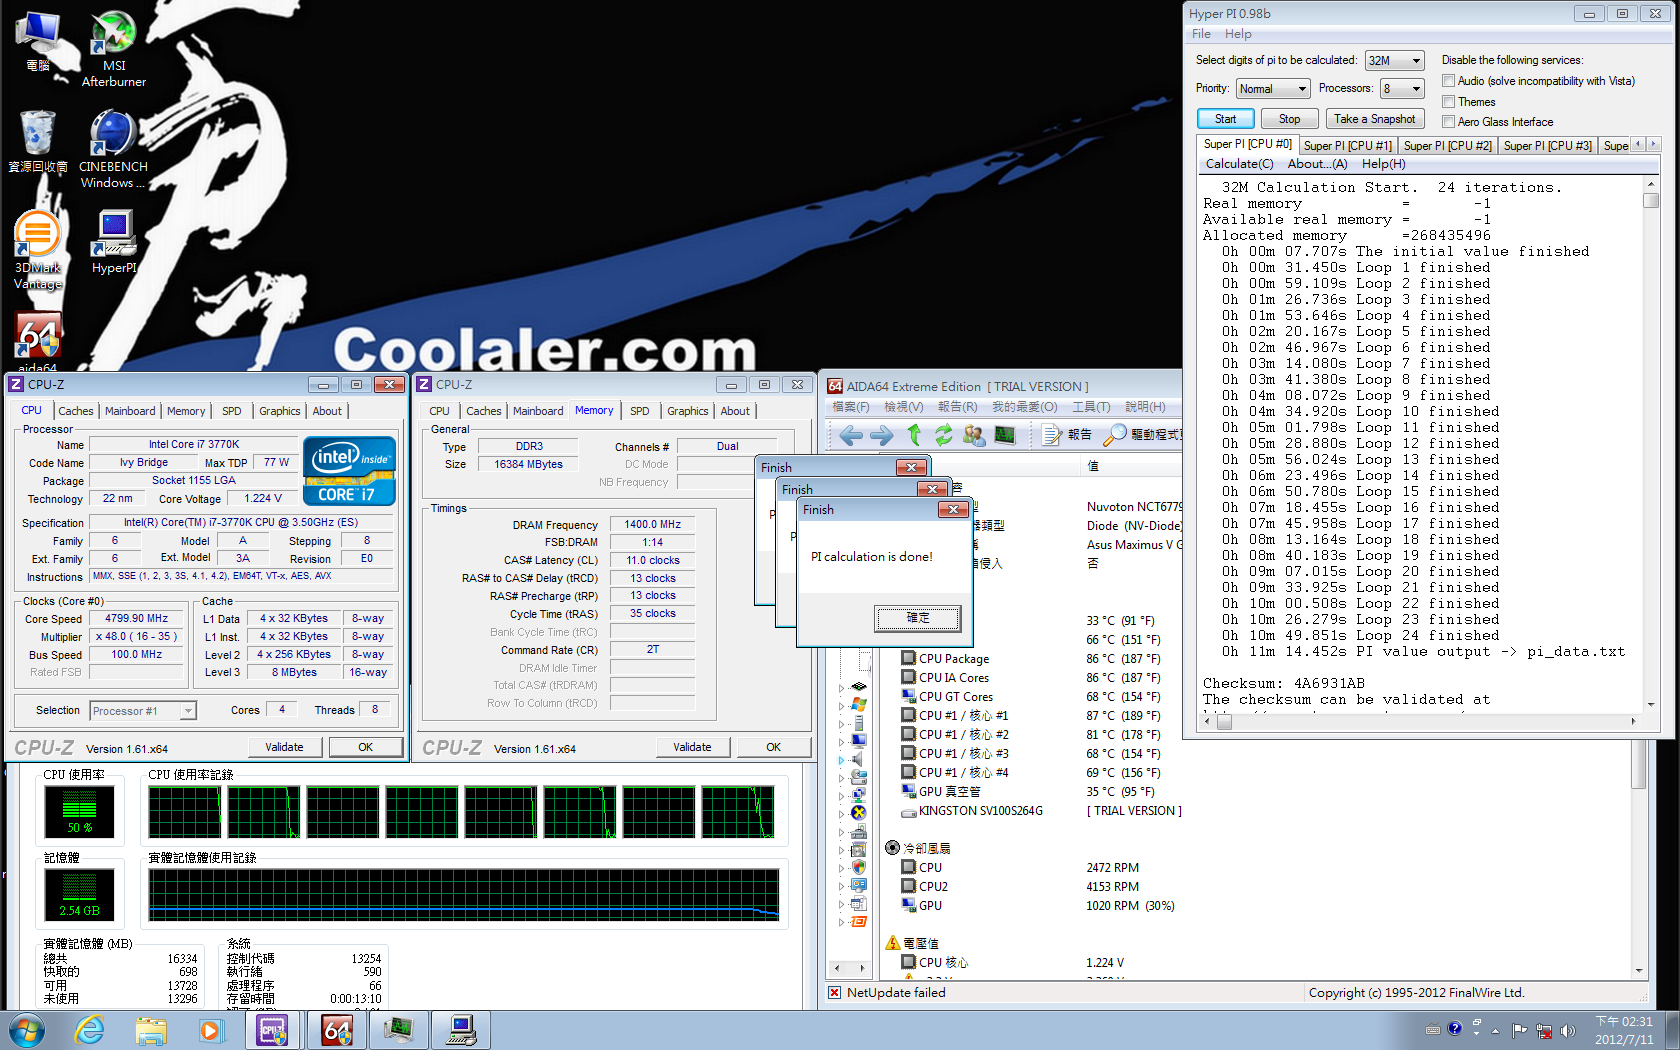
Task: Click the Stop button in Hyper PI
Action: click(x=1289, y=119)
